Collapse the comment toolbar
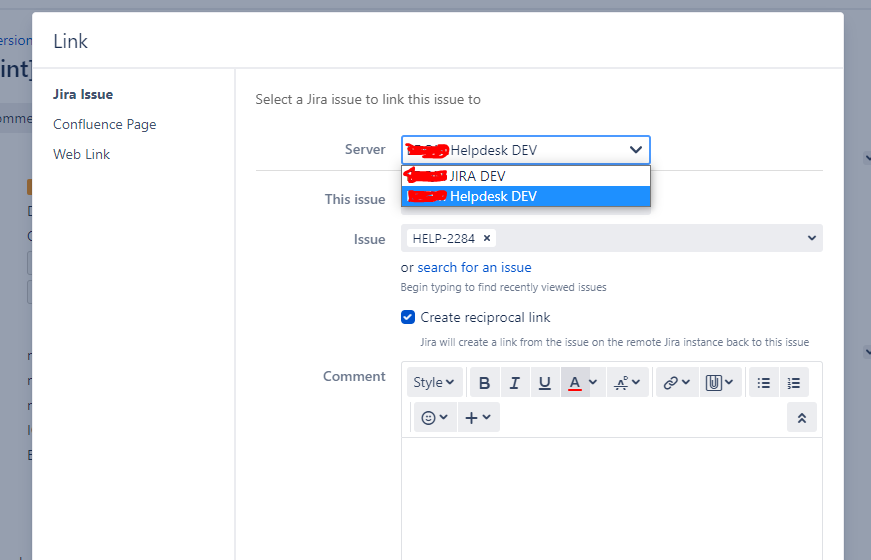Screen dimensions: 871x560 [802, 417]
